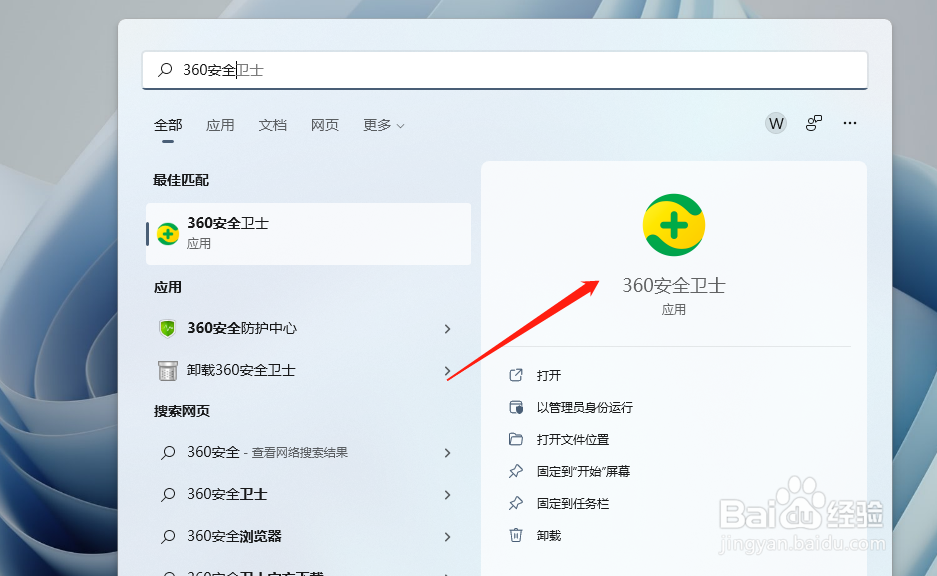The image size is (937, 576).
Task: Open the 360安全防护中心 result
Action: [308, 328]
